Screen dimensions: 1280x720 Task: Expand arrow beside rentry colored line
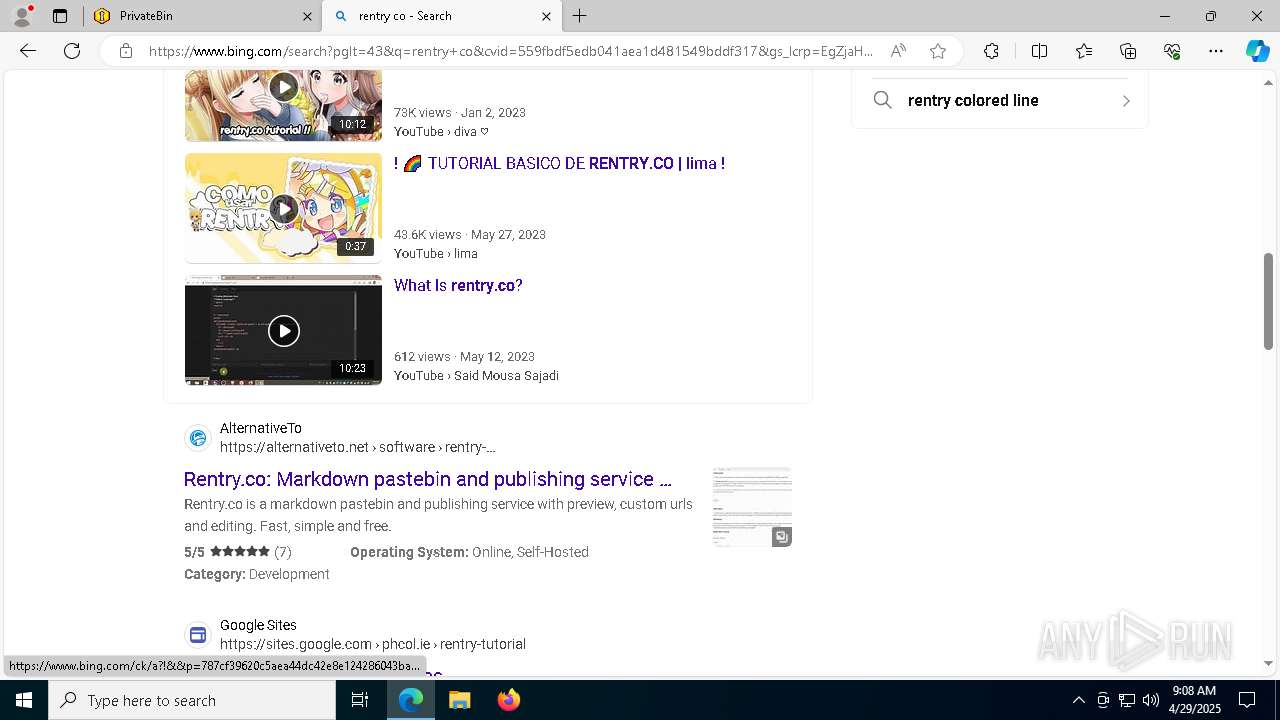(x=1126, y=100)
